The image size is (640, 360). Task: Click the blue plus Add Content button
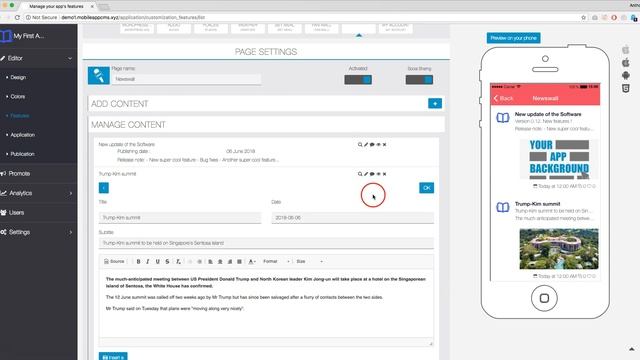click(x=435, y=104)
